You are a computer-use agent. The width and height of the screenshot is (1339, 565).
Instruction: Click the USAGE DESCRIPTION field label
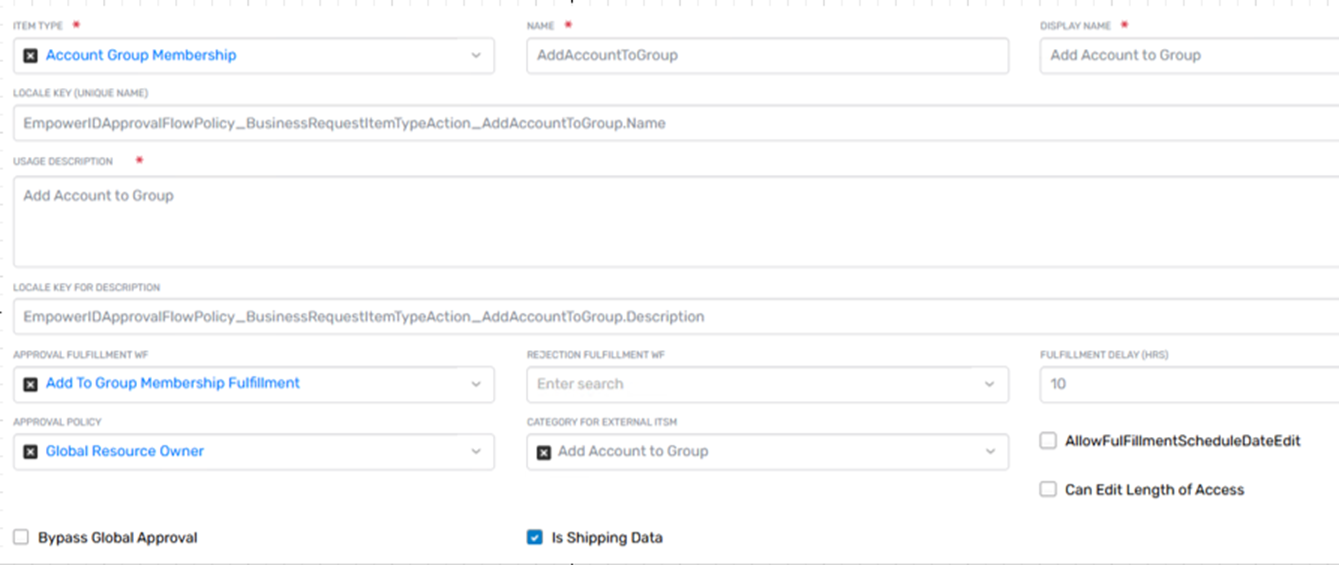coord(63,161)
